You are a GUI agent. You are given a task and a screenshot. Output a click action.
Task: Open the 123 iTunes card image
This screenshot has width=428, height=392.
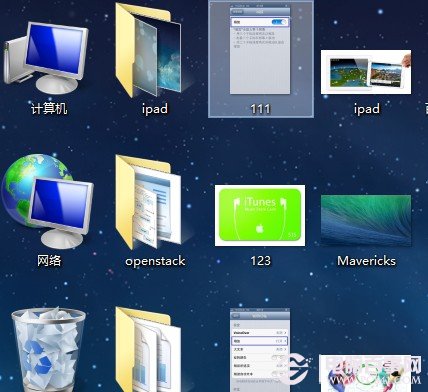pyautogui.click(x=260, y=216)
